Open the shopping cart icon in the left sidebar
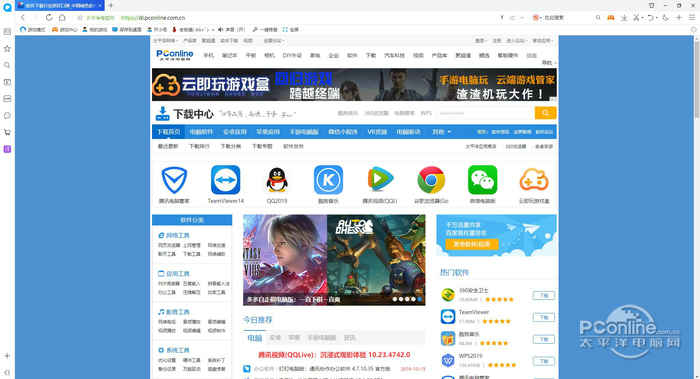Viewport: 700px width, 379px height. 7,132
